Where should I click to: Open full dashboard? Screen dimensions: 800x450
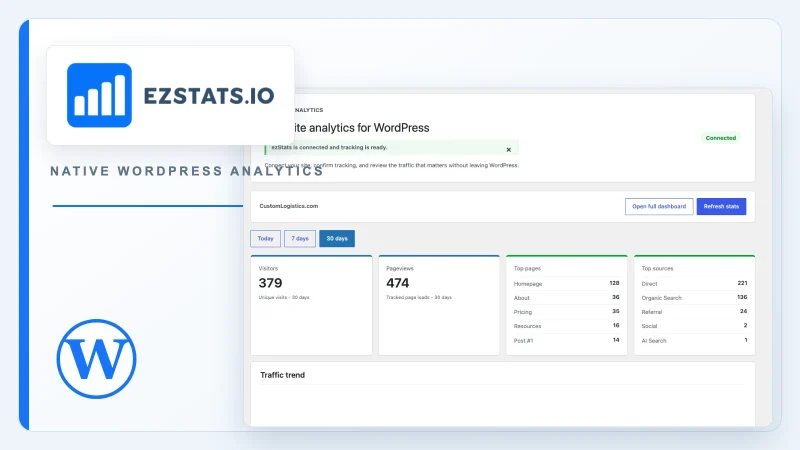pos(659,207)
